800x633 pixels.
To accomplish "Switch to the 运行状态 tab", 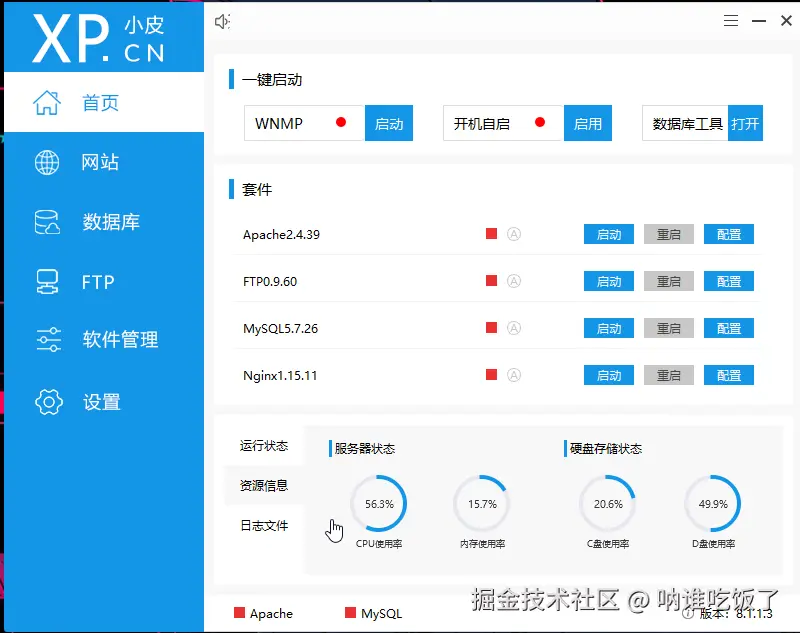I will pos(264,446).
